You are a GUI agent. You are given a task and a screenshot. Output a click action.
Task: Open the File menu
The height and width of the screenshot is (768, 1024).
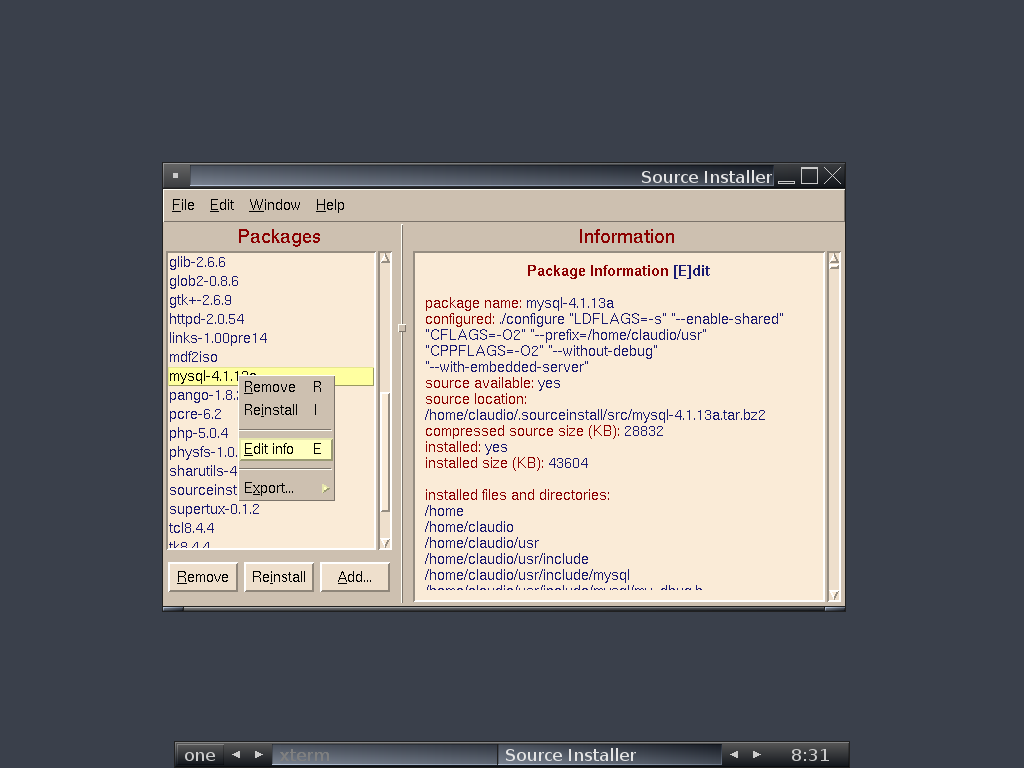point(183,205)
